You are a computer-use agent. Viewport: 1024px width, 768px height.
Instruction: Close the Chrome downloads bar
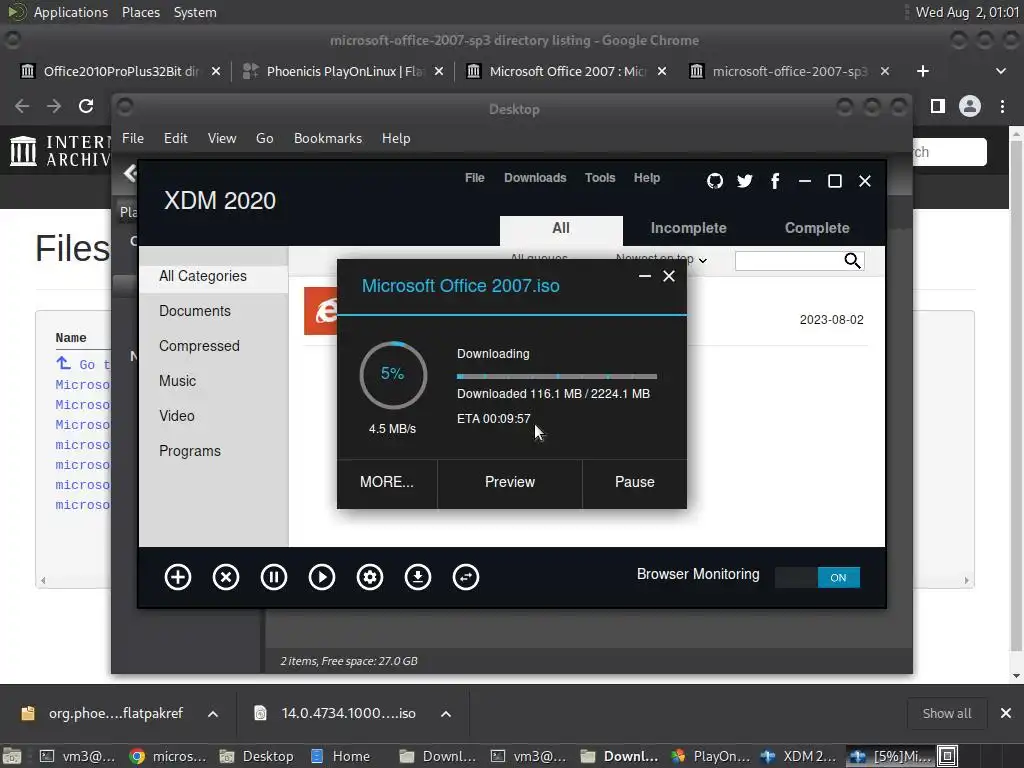tap(1006, 713)
